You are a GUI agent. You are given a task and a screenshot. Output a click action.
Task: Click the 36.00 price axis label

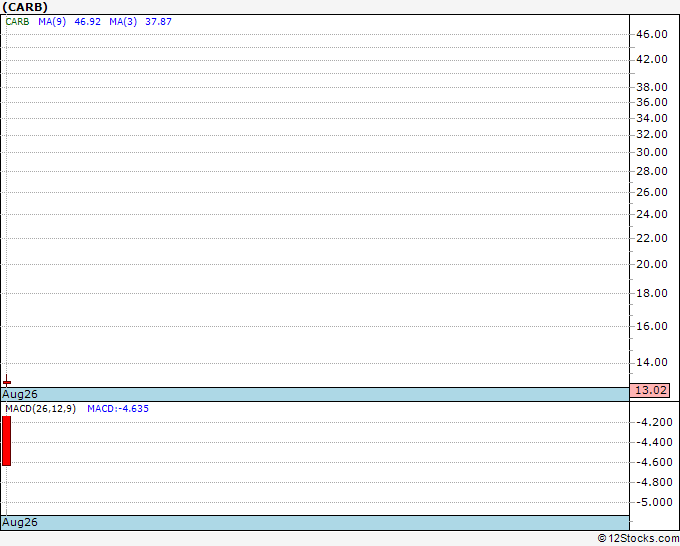pyautogui.click(x=652, y=102)
